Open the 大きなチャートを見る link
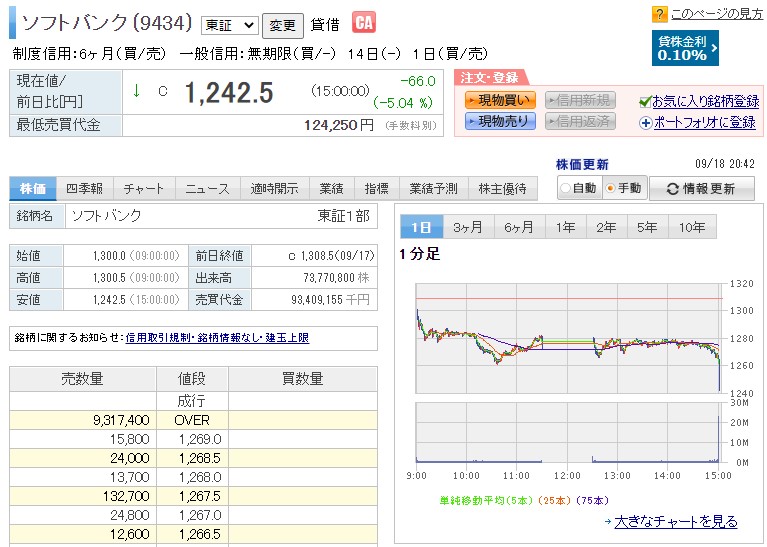 (x=676, y=522)
